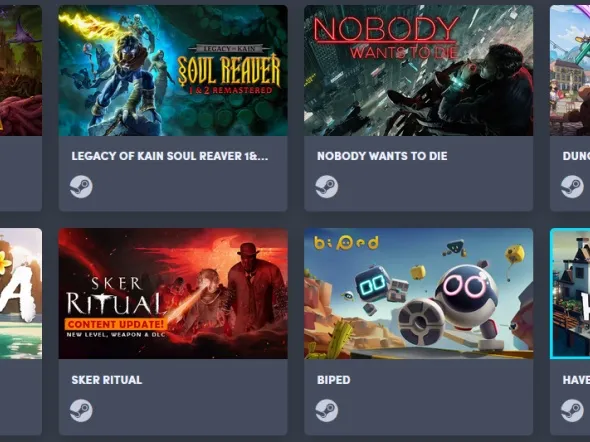Open the witch-hat game thumbnail at top left
Viewport: 590px width, 442px height.
click(x=21, y=70)
